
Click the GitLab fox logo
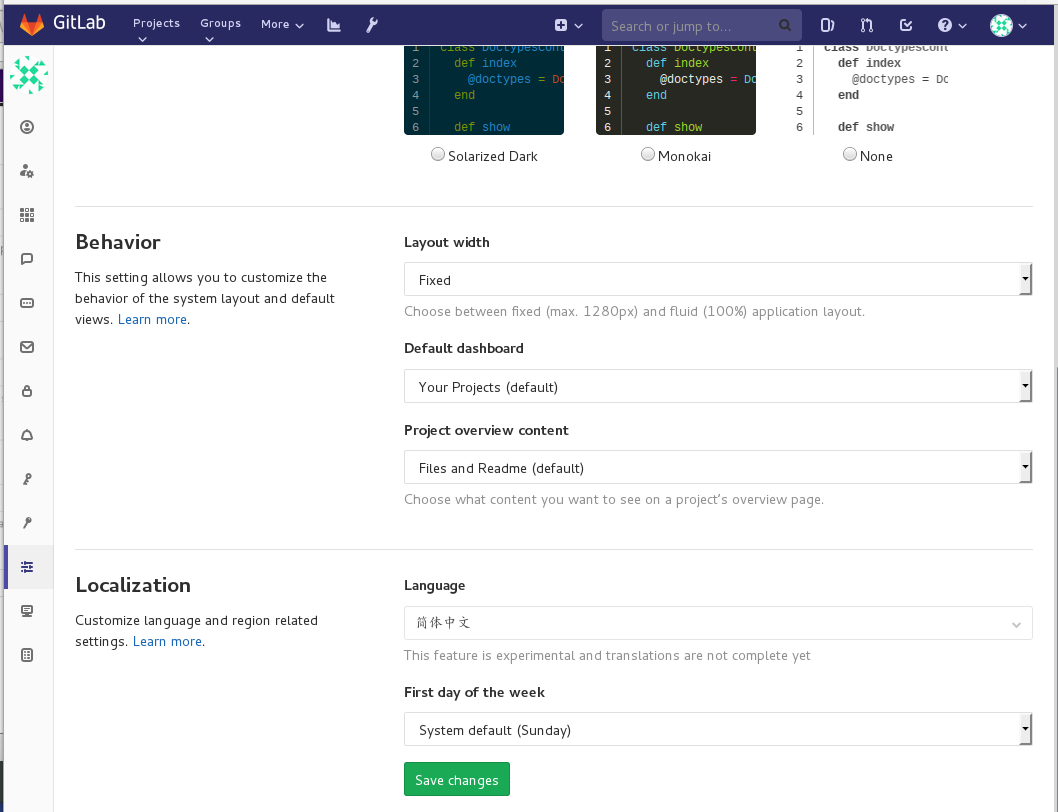click(x=32, y=24)
